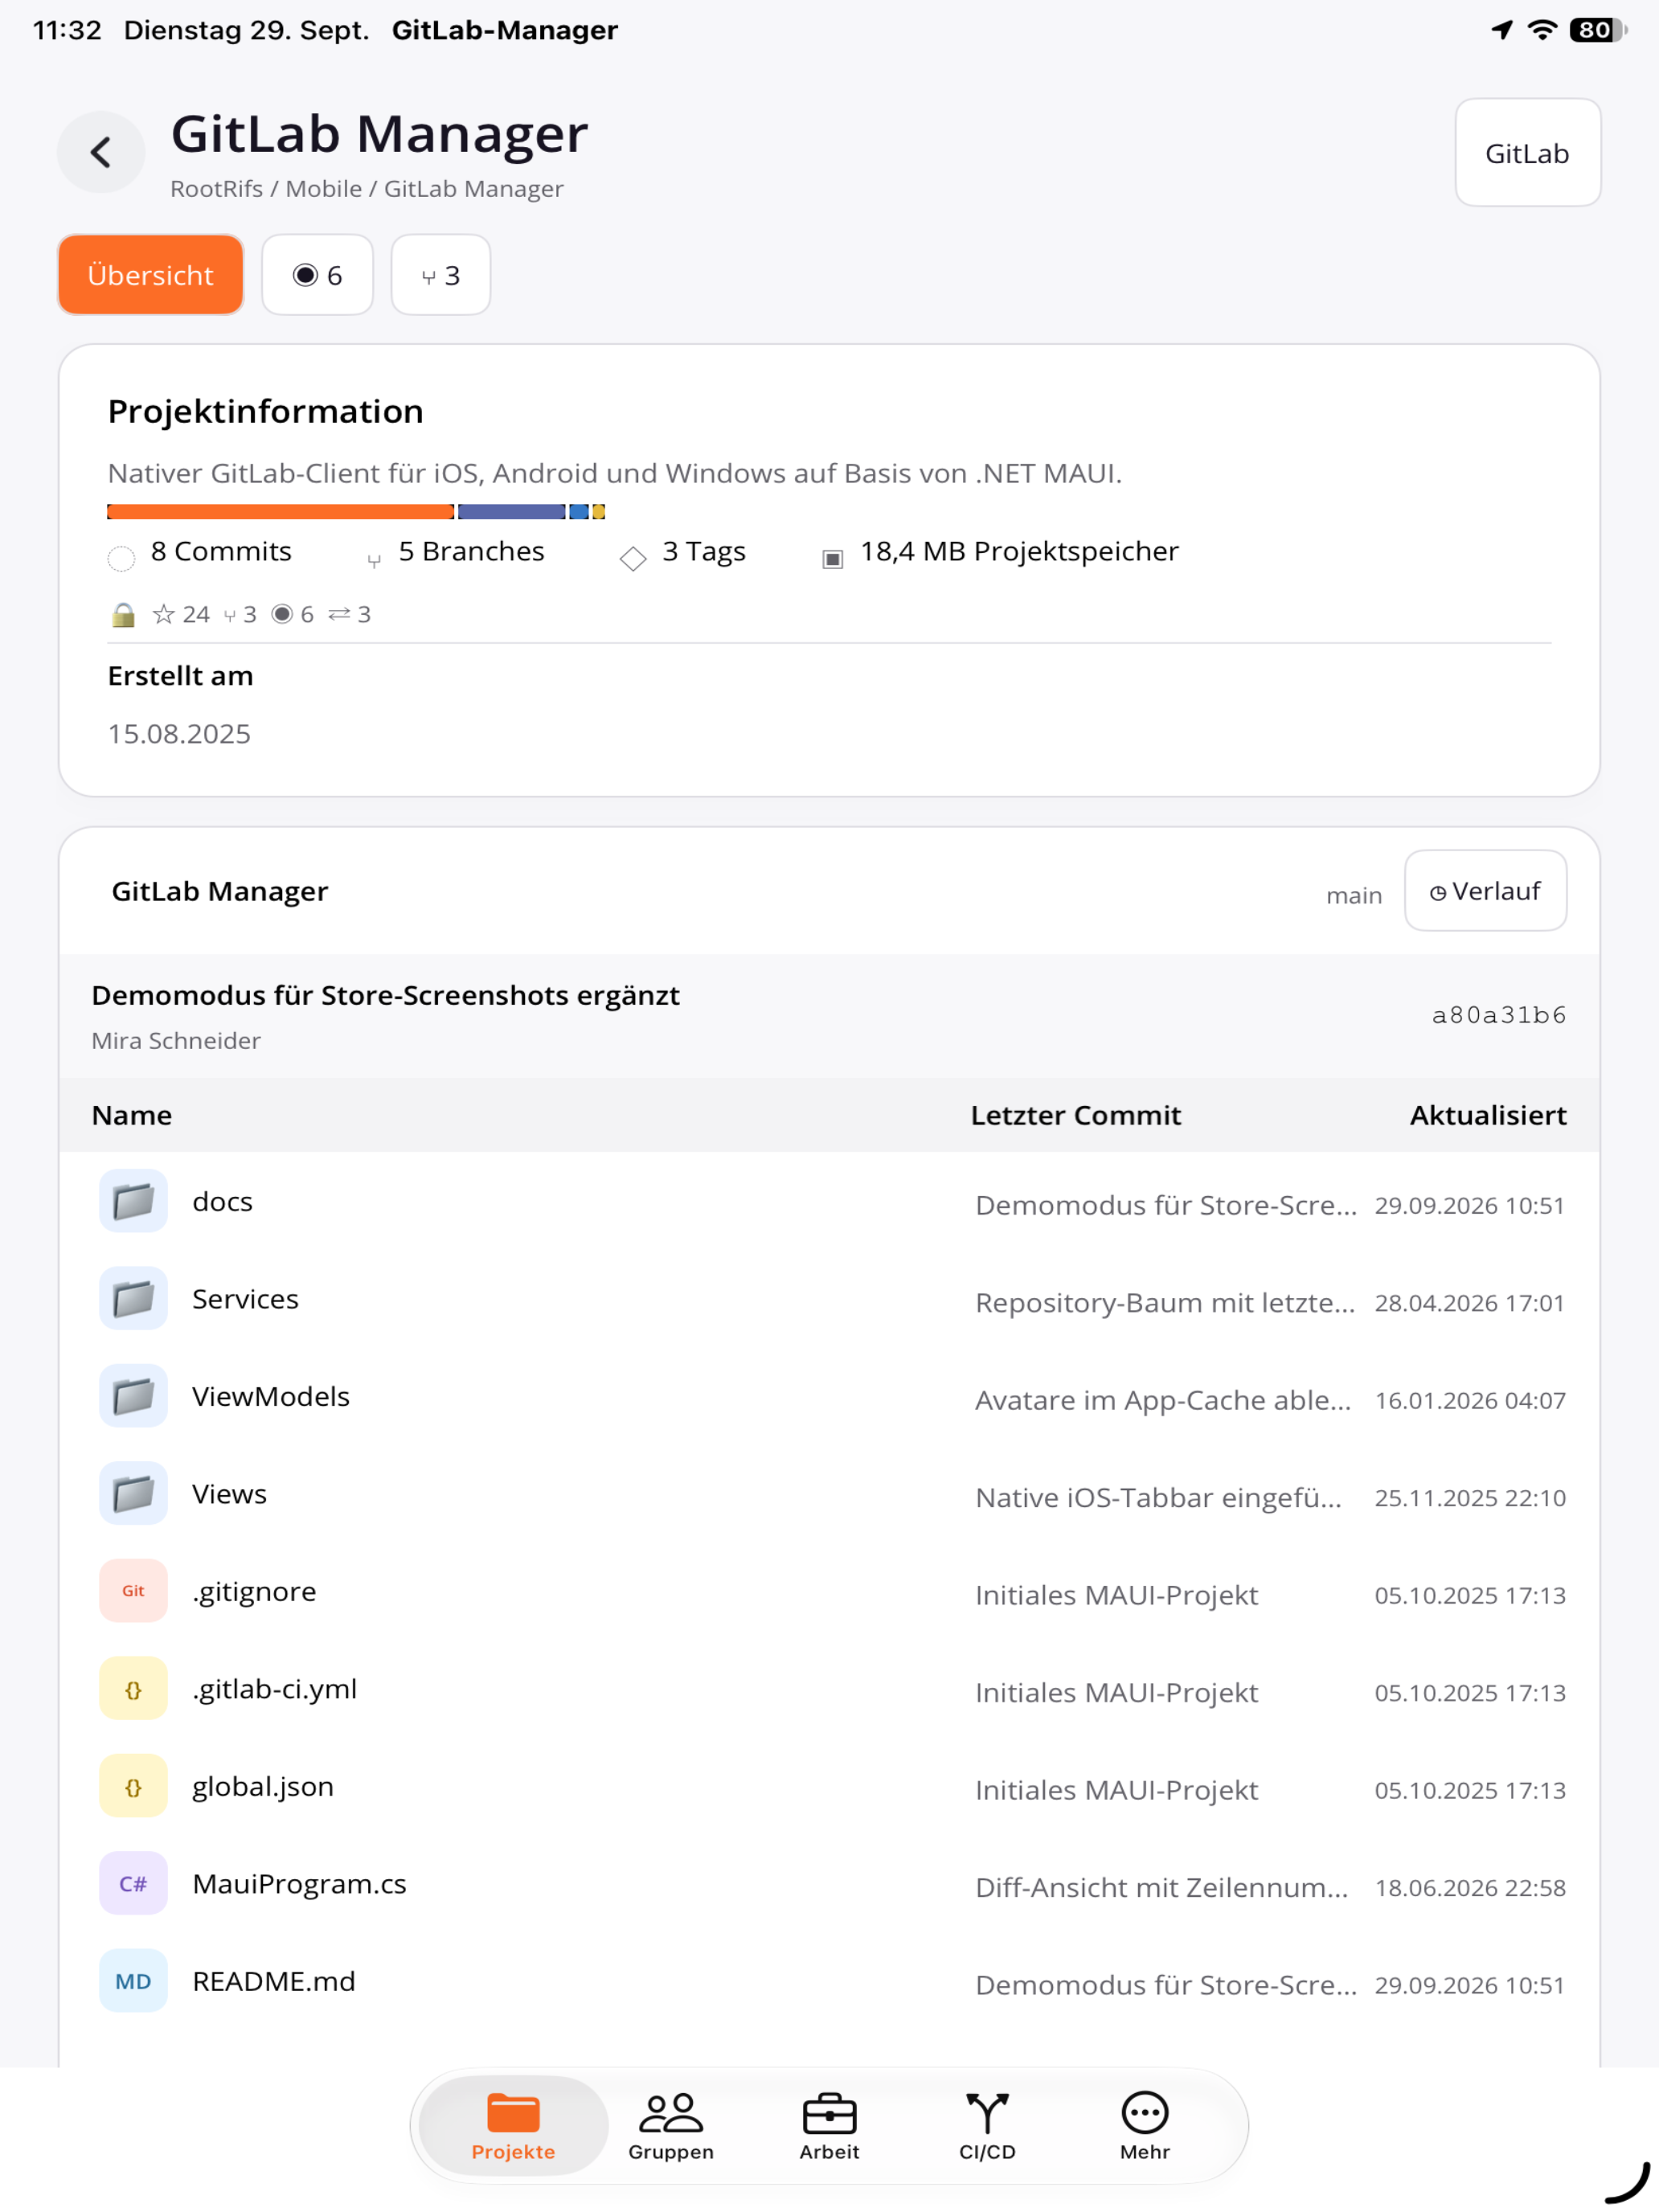Click the lock visibility icon
The image size is (1659, 2212).
[x=123, y=614]
